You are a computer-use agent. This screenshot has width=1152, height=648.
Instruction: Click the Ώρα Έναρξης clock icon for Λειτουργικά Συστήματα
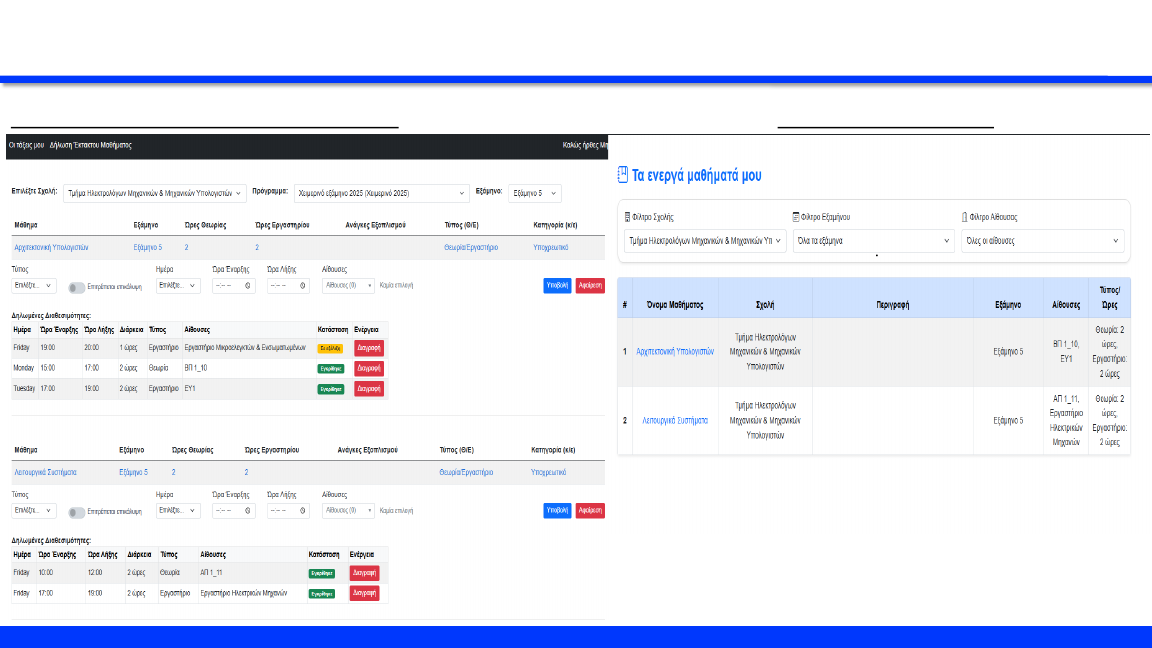[247, 511]
